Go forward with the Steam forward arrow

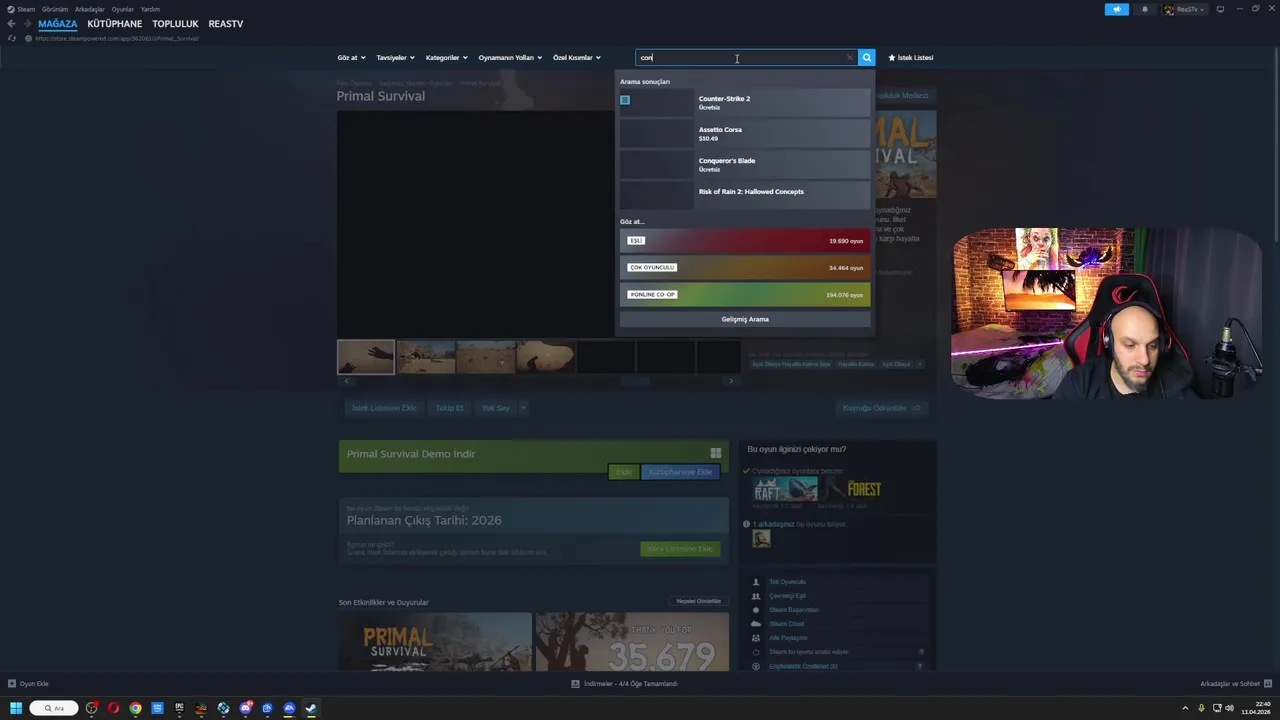coord(25,24)
